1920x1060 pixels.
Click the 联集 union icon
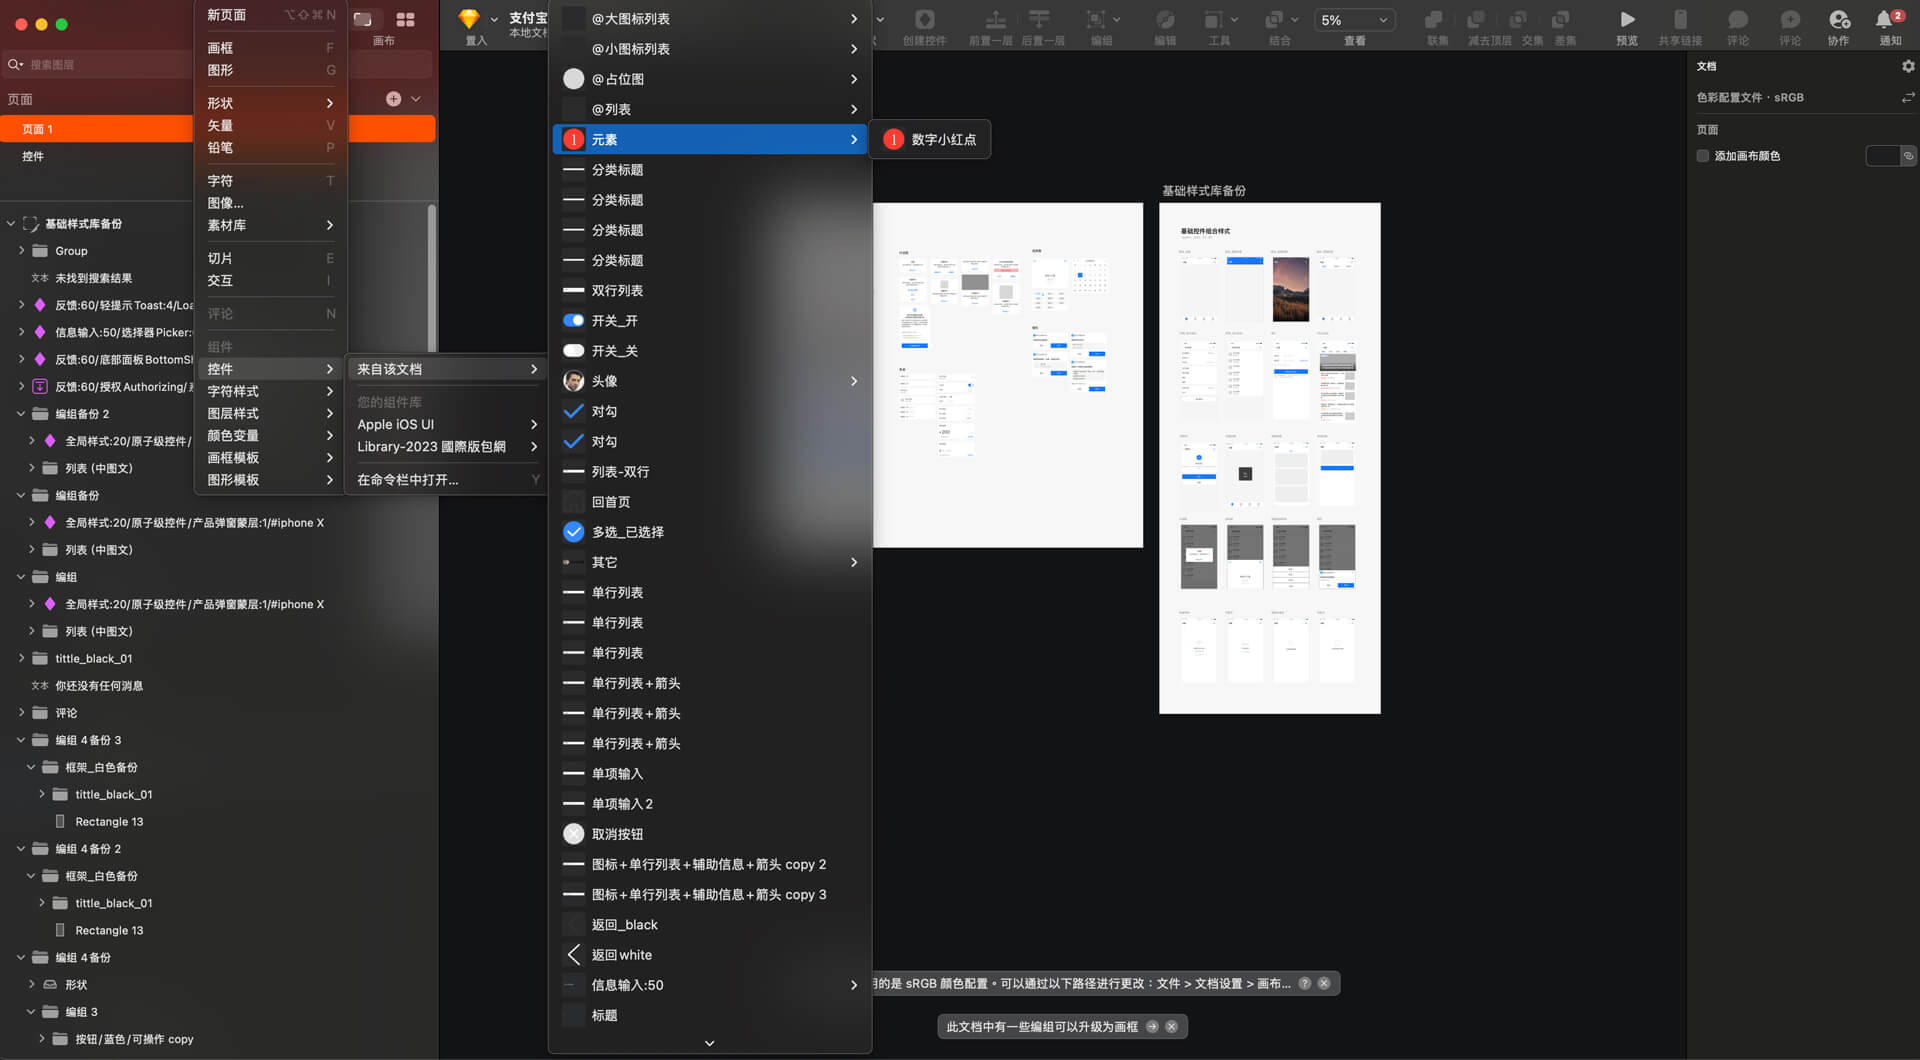tap(1436, 20)
